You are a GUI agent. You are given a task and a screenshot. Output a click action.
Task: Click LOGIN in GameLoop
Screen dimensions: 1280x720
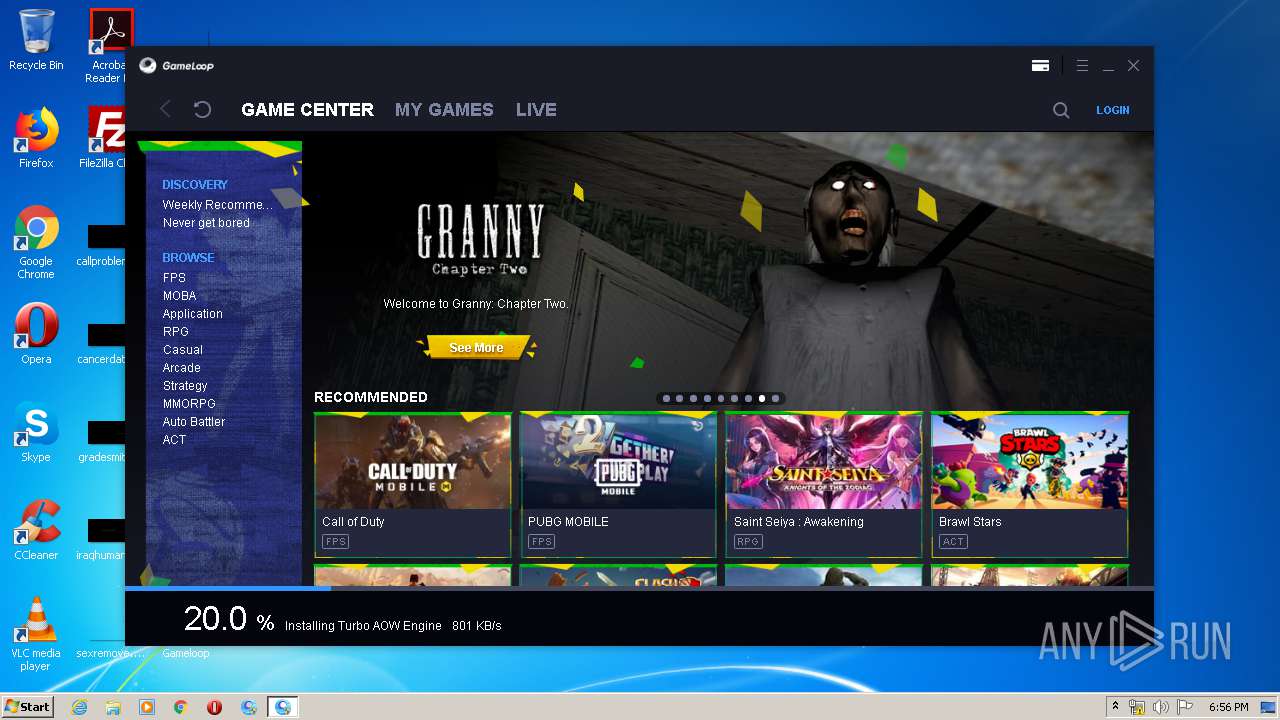[x=1112, y=110]
